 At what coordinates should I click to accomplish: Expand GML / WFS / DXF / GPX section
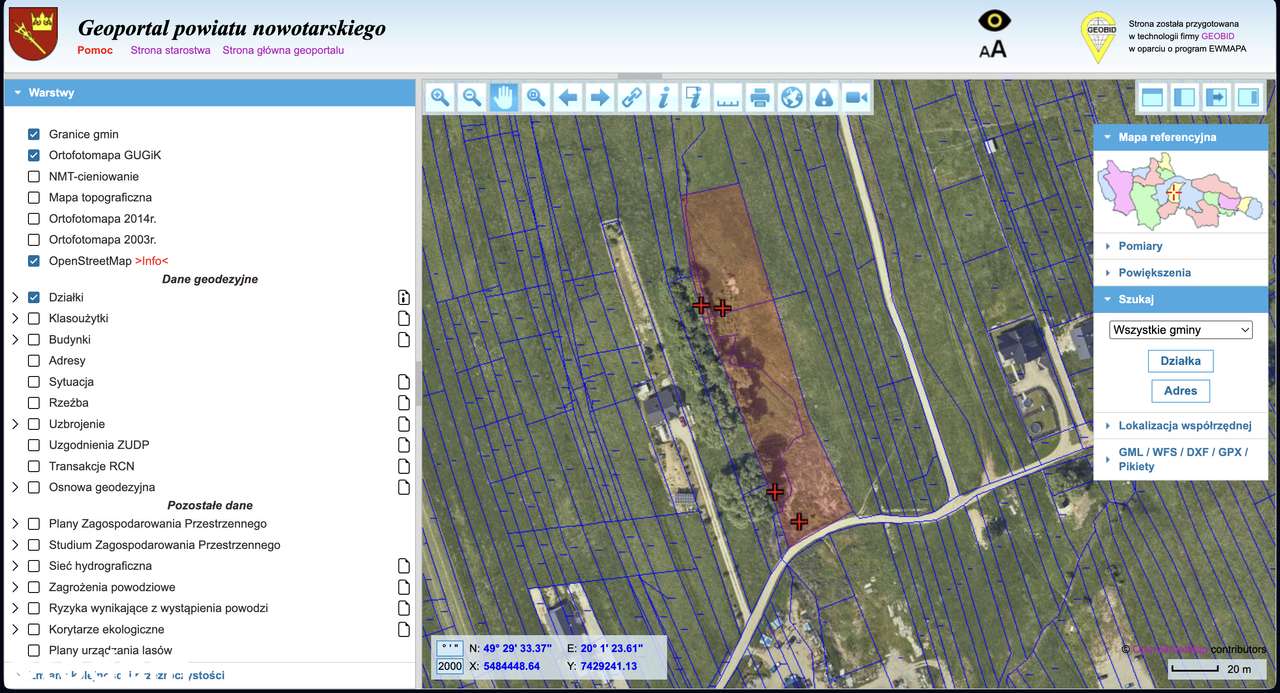(x=1182, y=459)
